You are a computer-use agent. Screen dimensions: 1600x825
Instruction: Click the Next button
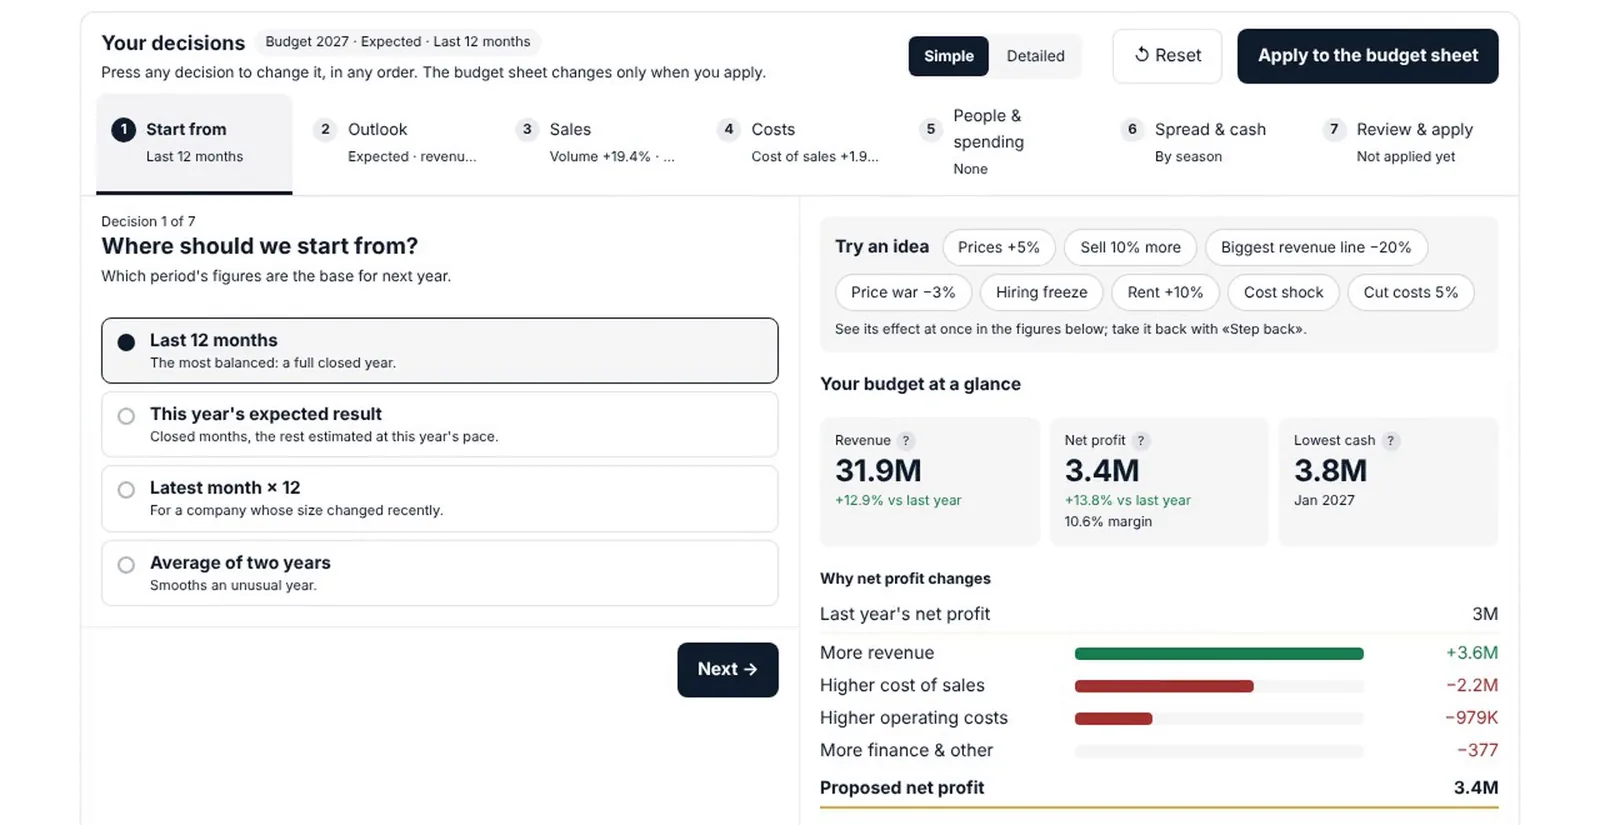(x=727, y=670)
